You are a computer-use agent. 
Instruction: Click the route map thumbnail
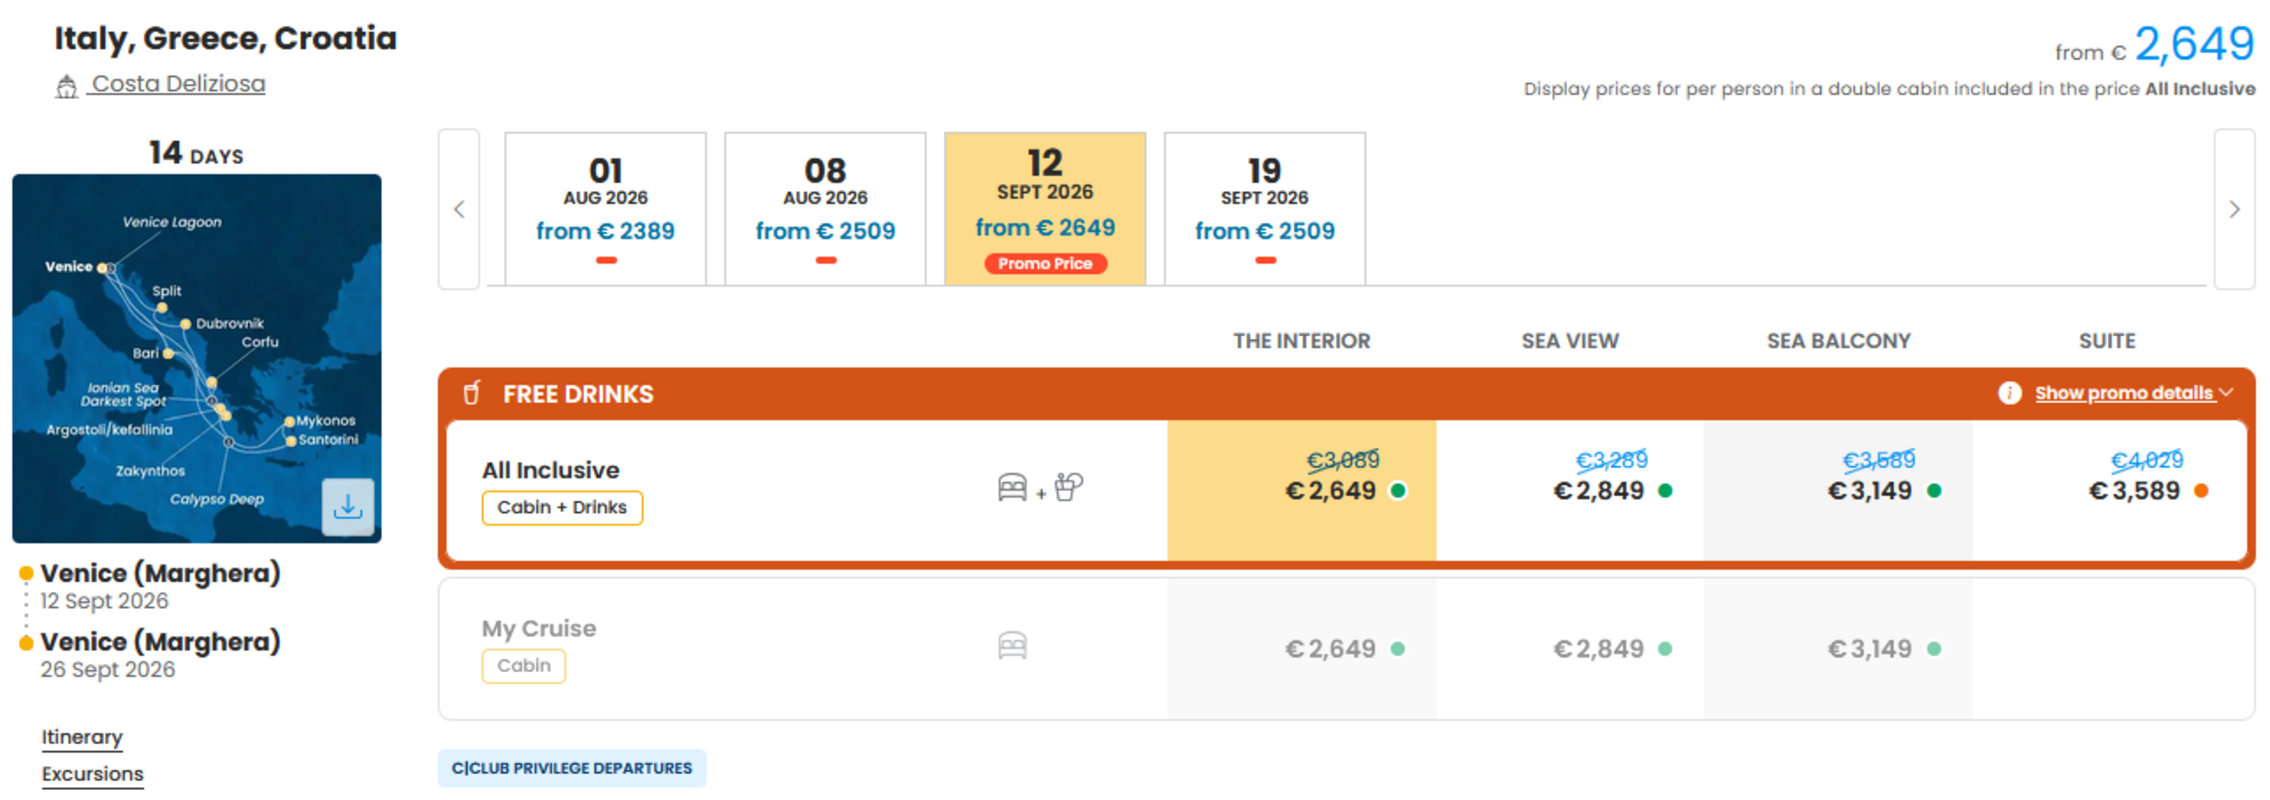tap(196, 358)
